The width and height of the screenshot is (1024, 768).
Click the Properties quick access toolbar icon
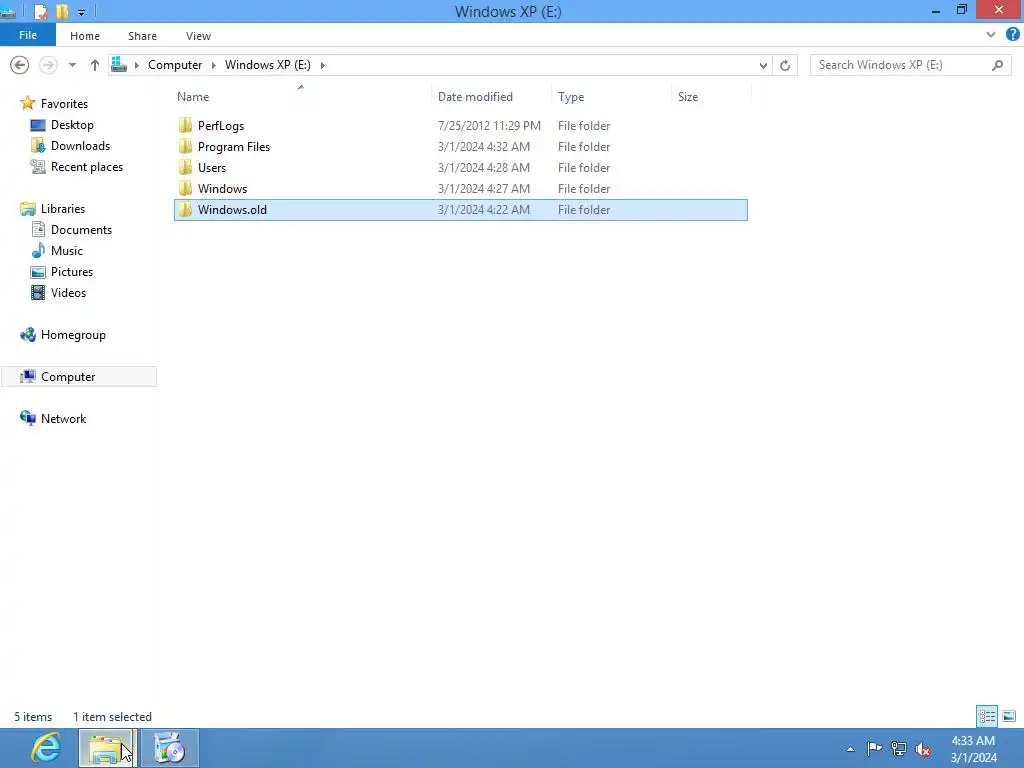pyautogui.click(x=40, y=12)
